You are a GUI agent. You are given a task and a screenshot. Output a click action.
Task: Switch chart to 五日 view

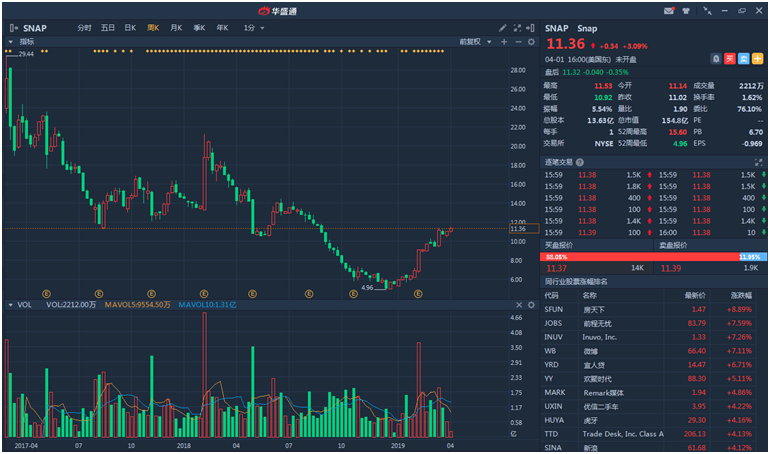[x=108, y=28]
